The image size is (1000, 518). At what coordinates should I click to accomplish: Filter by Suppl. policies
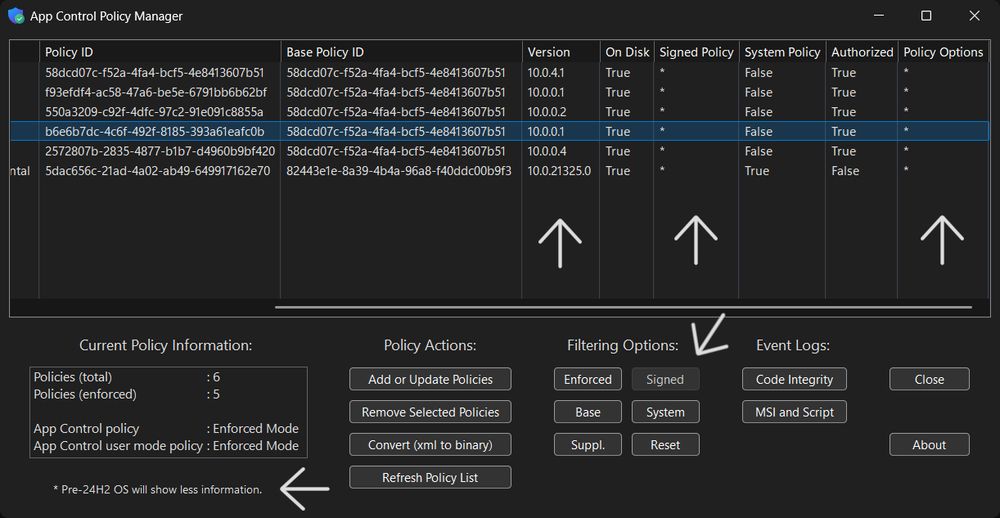point(587,445)
